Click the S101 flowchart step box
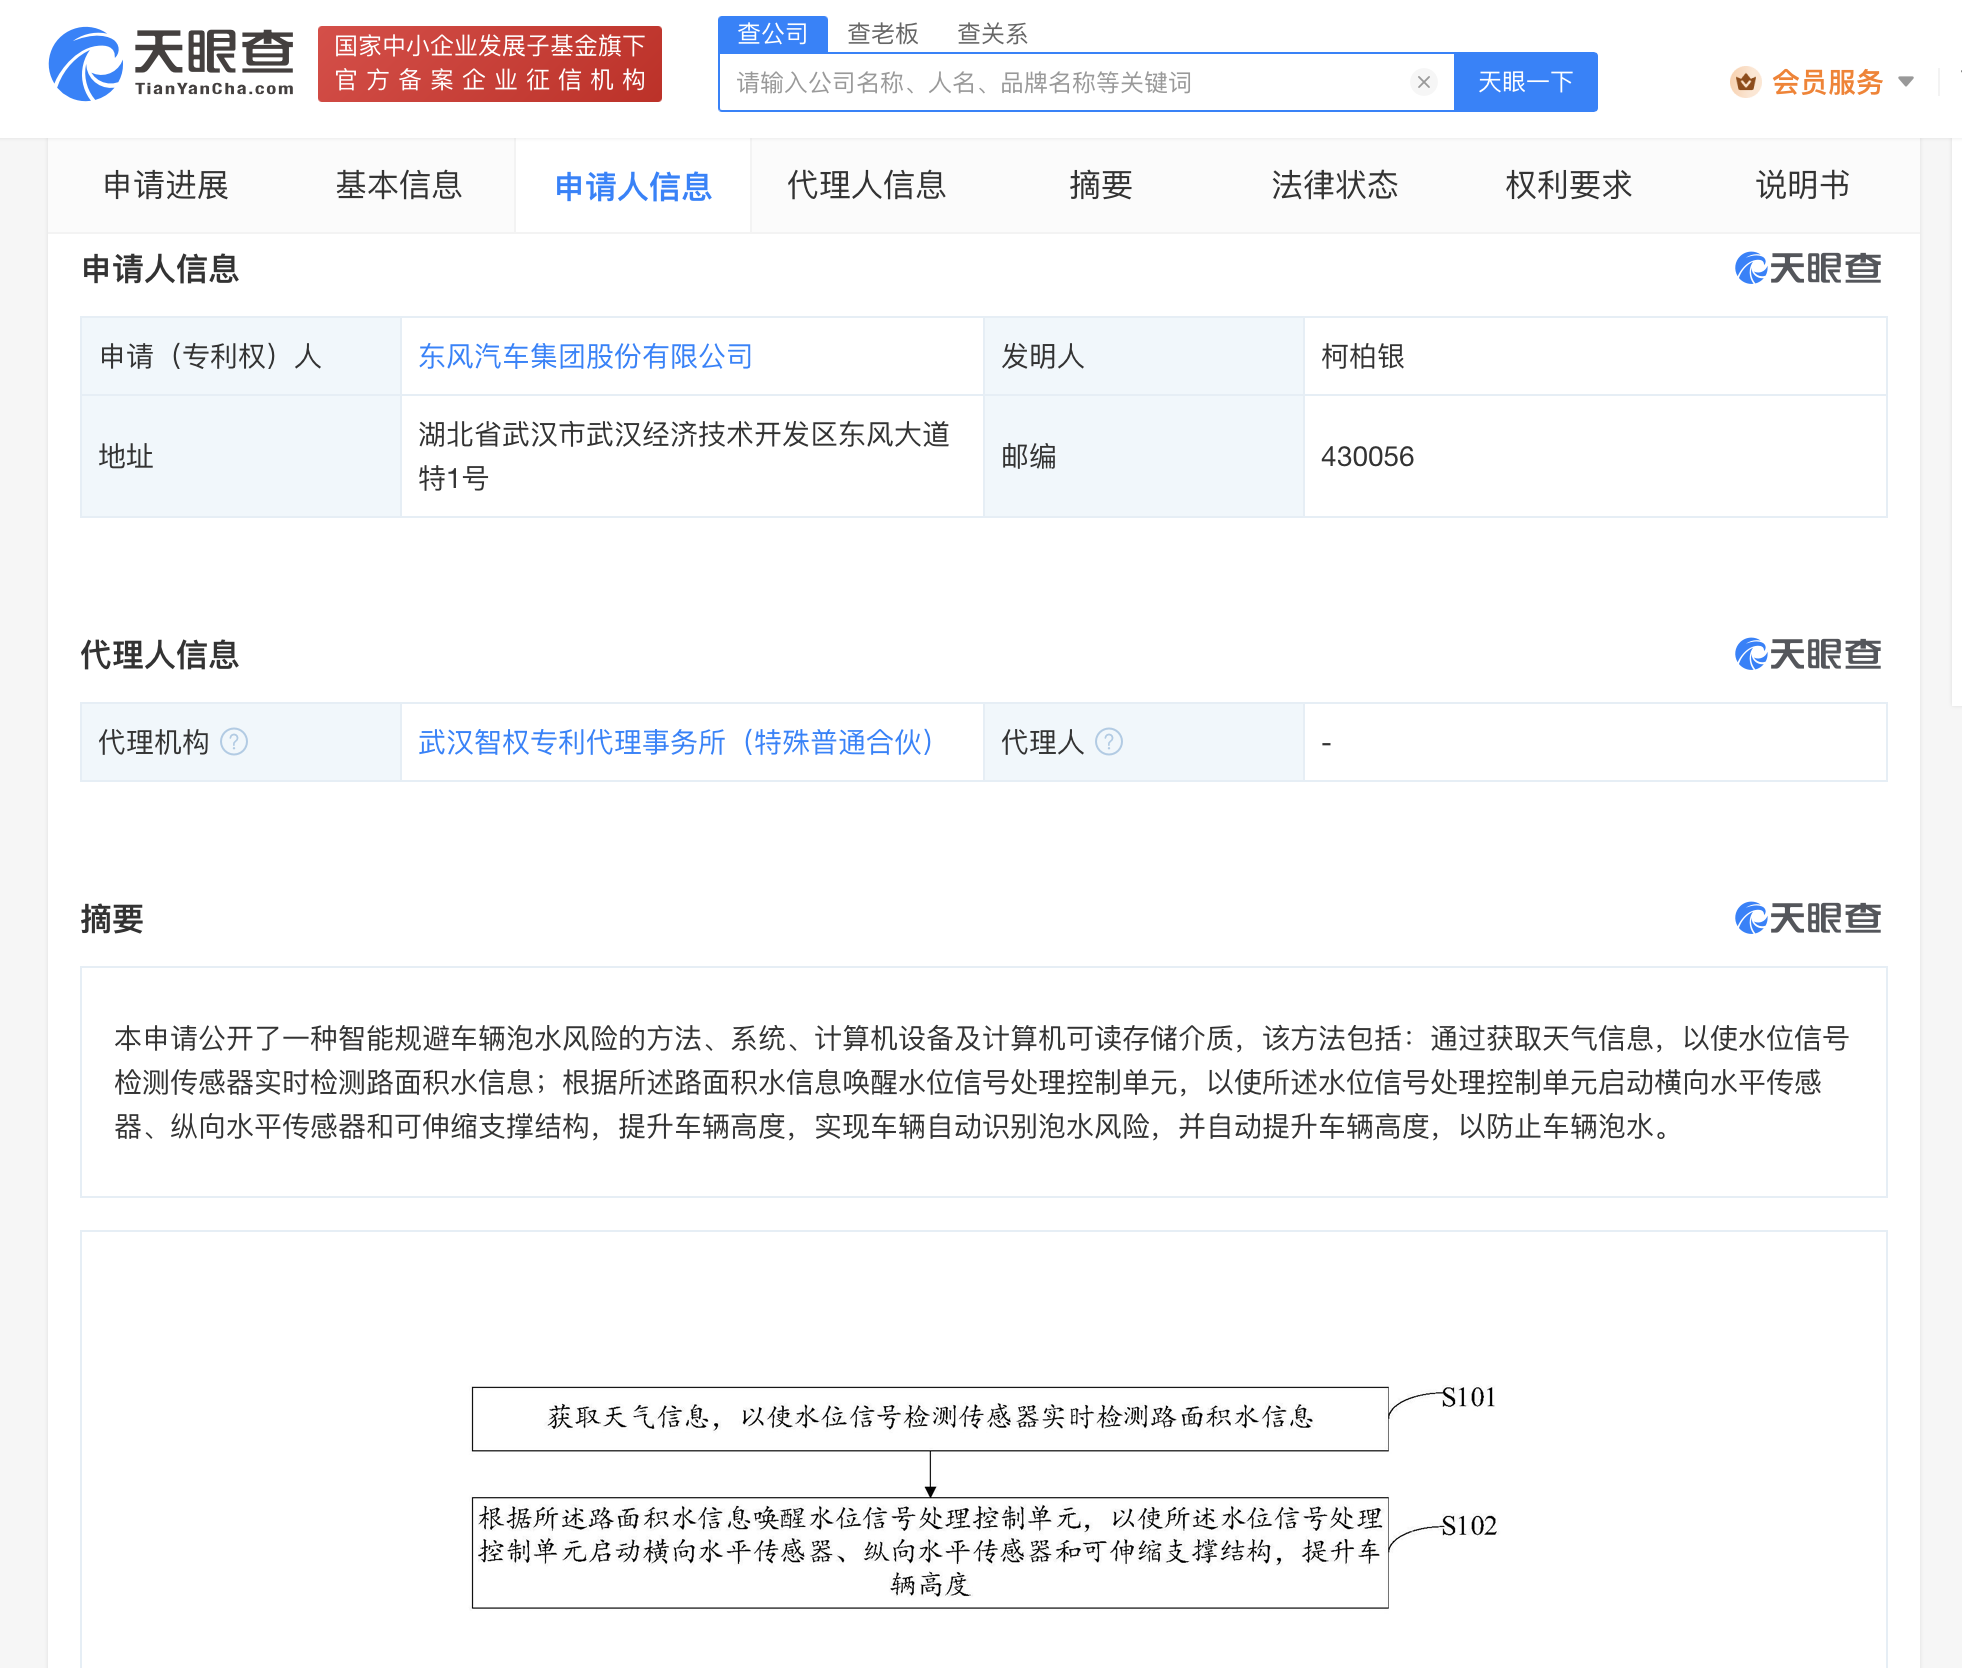The image size is (1962, 1668). click(x=930, y=1418)
